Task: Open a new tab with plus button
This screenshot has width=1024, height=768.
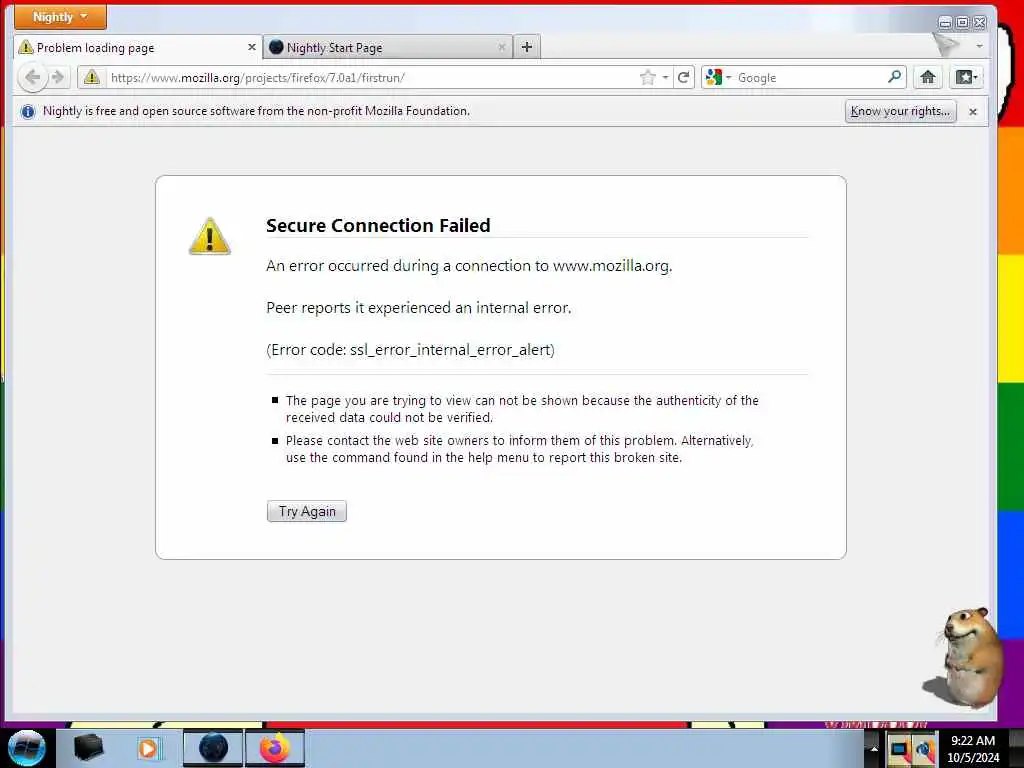Action: [x=527, y=47]
